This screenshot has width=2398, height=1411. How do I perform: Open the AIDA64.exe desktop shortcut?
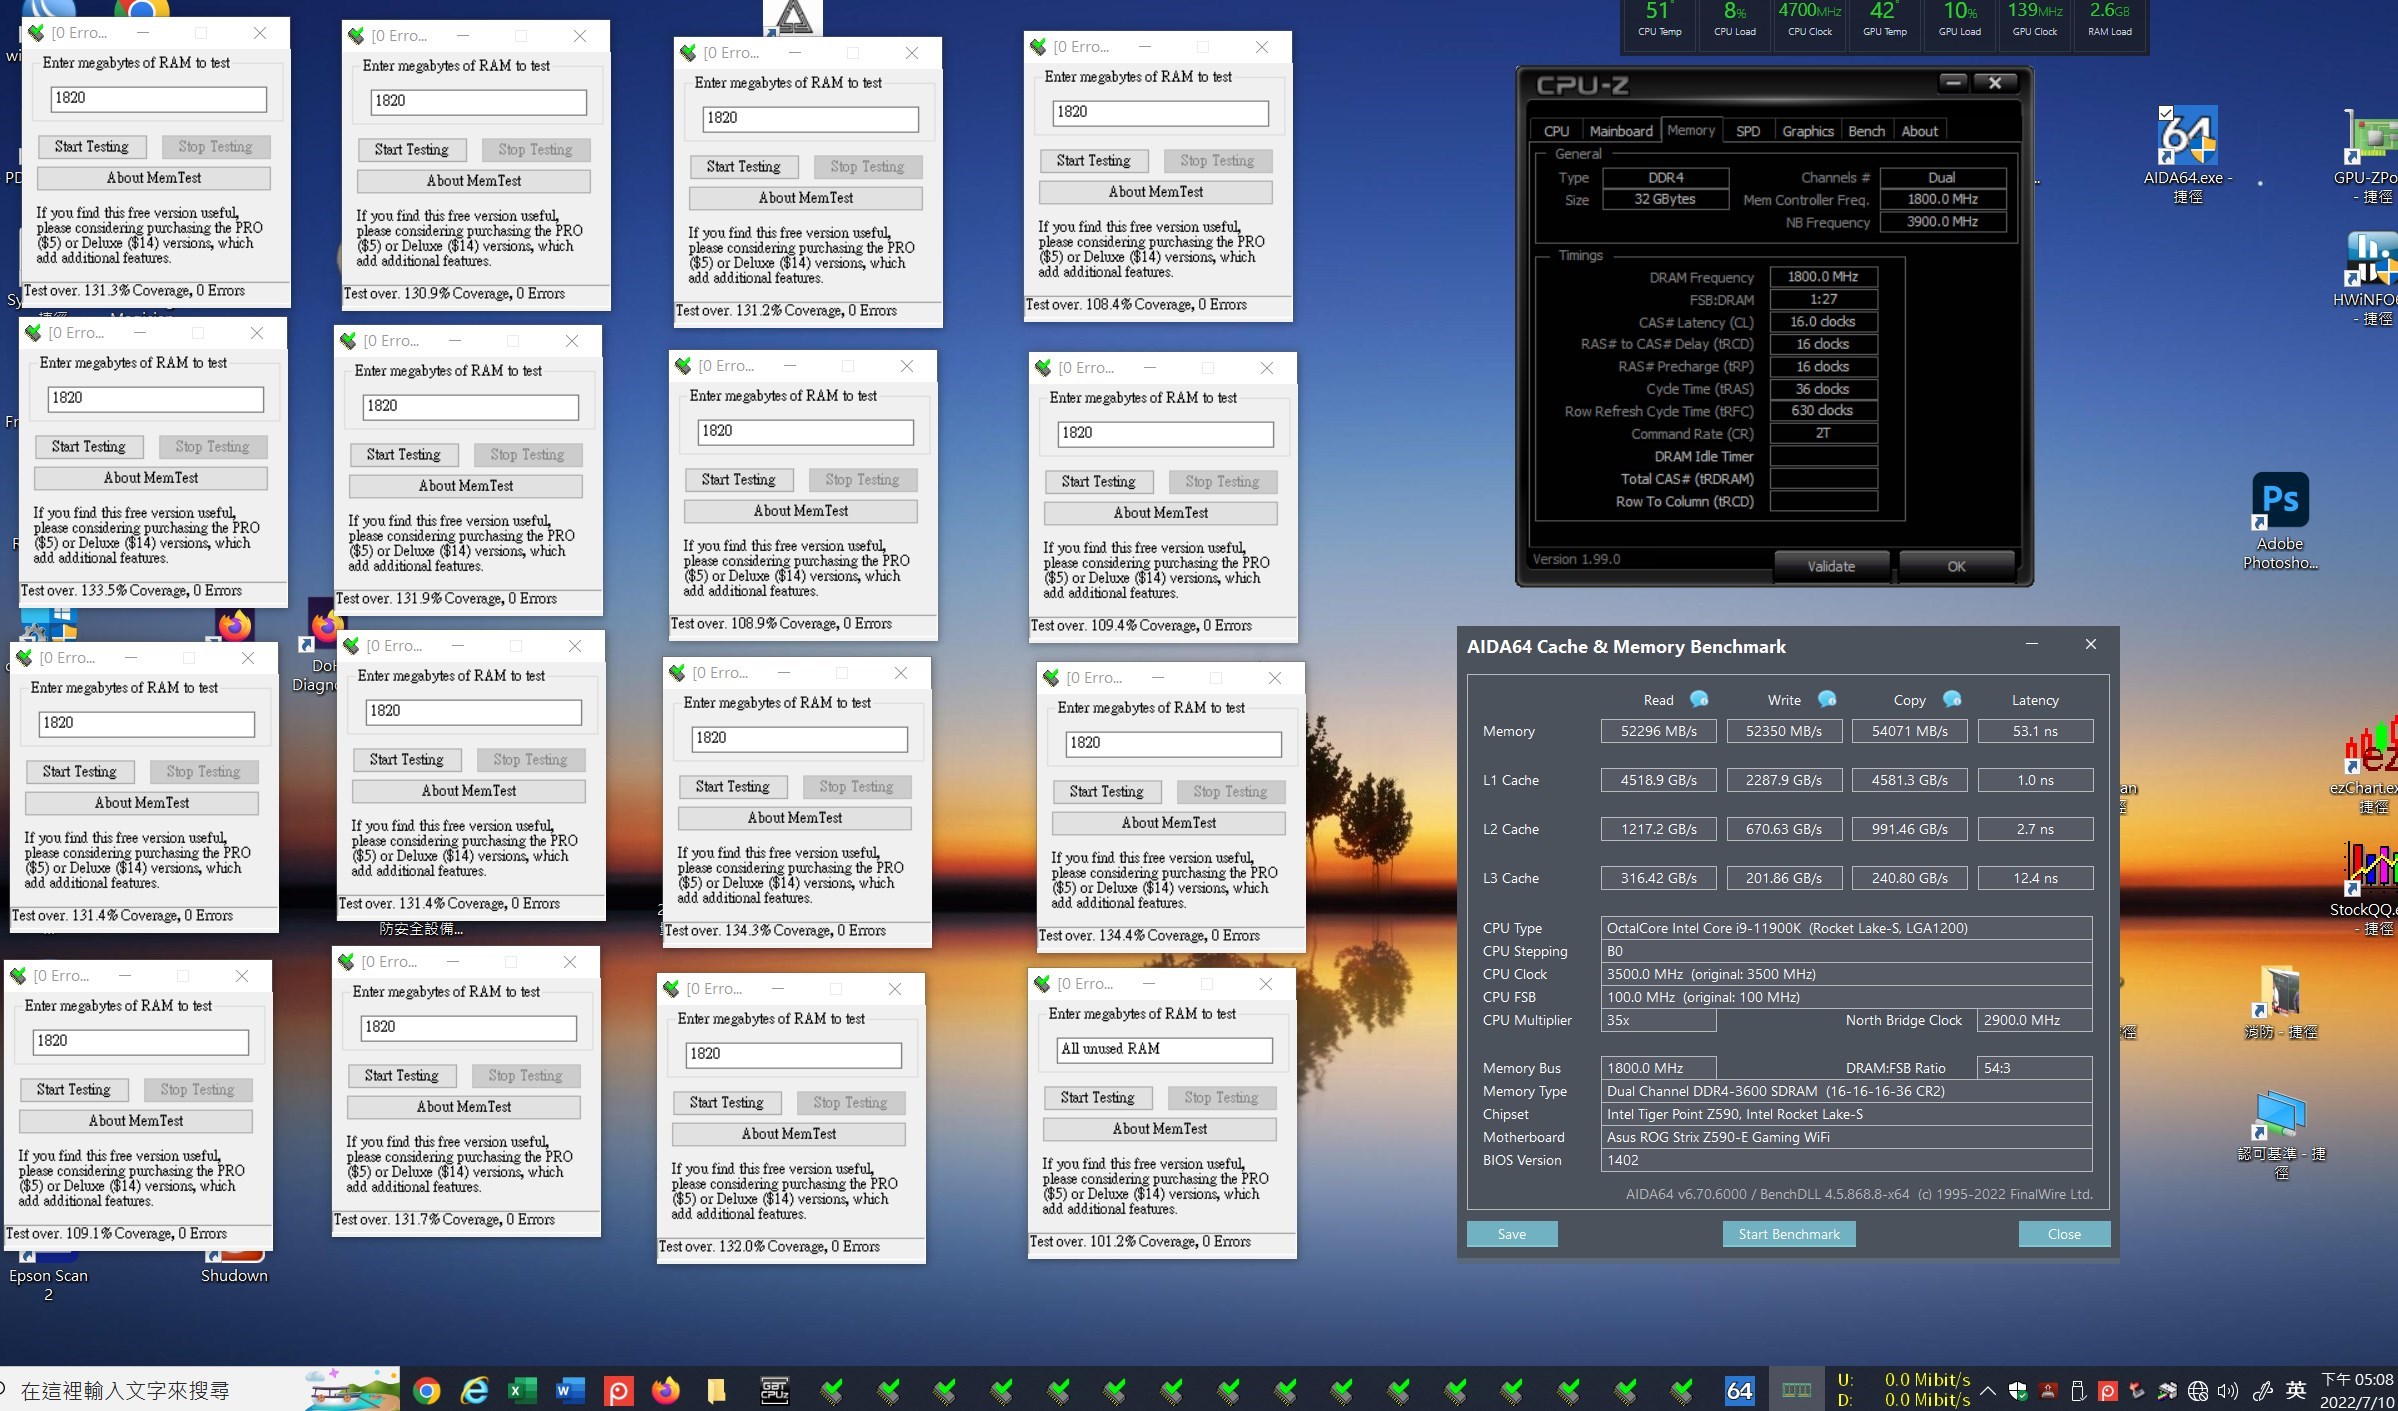2187,152
